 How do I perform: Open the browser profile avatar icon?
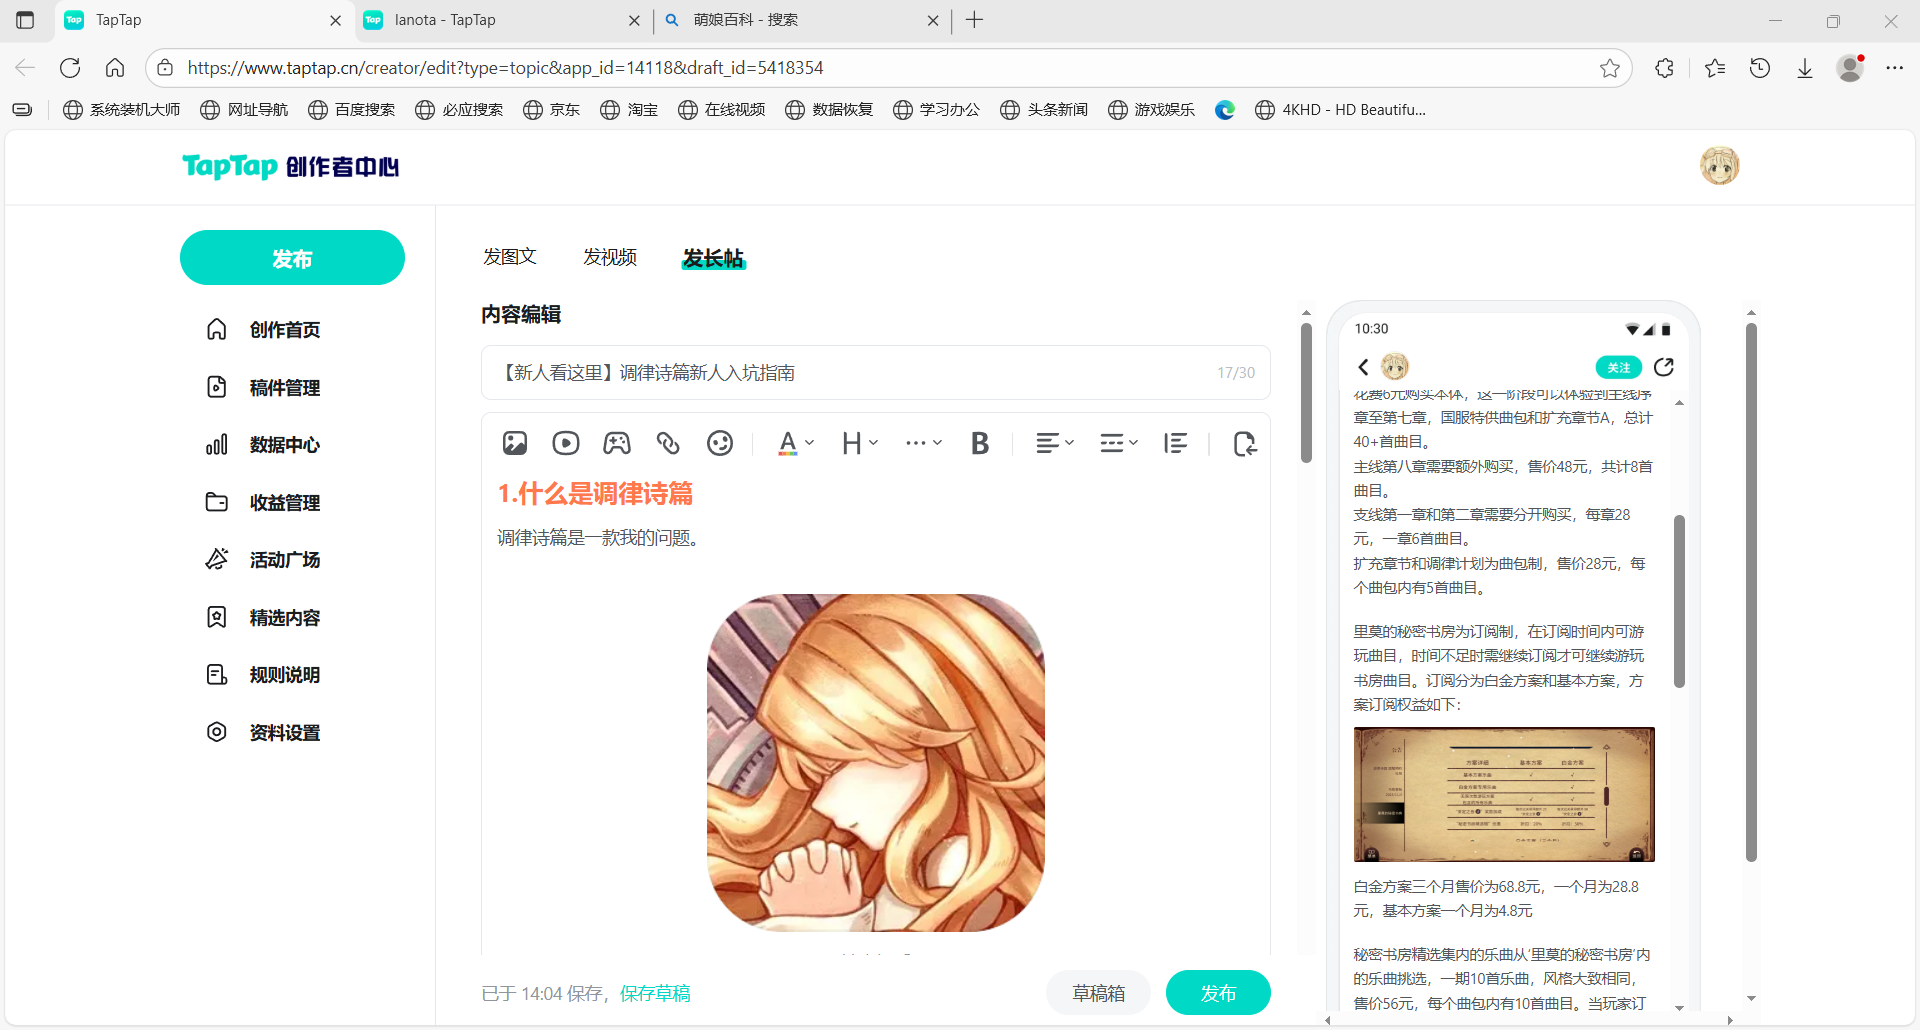(1851, 68)
